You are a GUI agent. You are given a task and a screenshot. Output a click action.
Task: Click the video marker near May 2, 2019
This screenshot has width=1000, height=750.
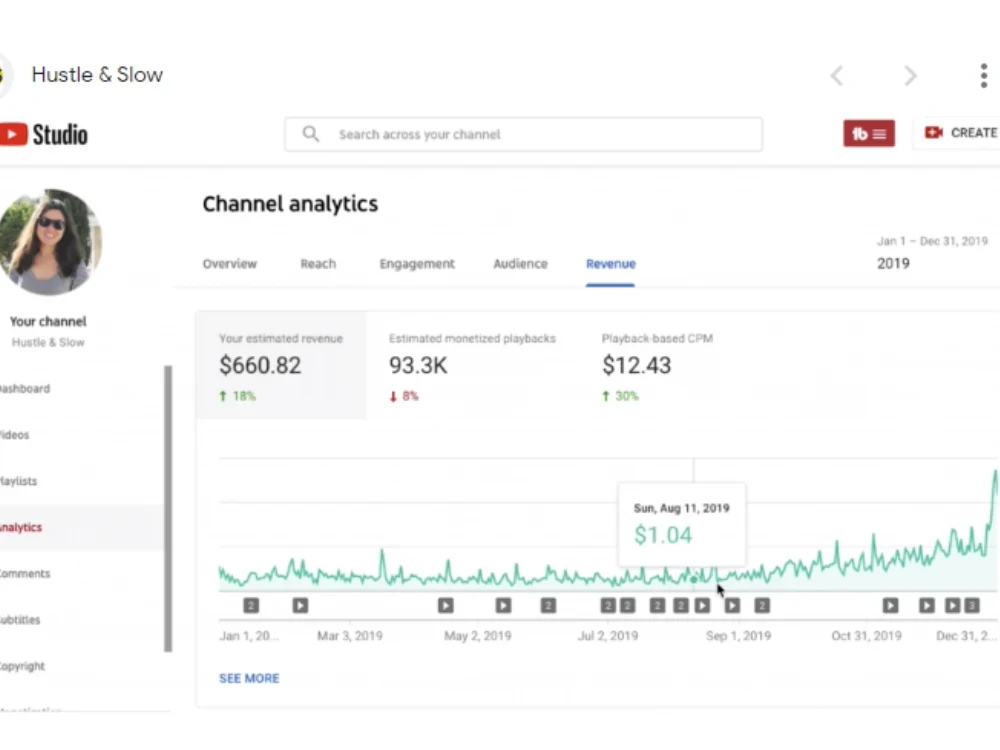[446, 605]
